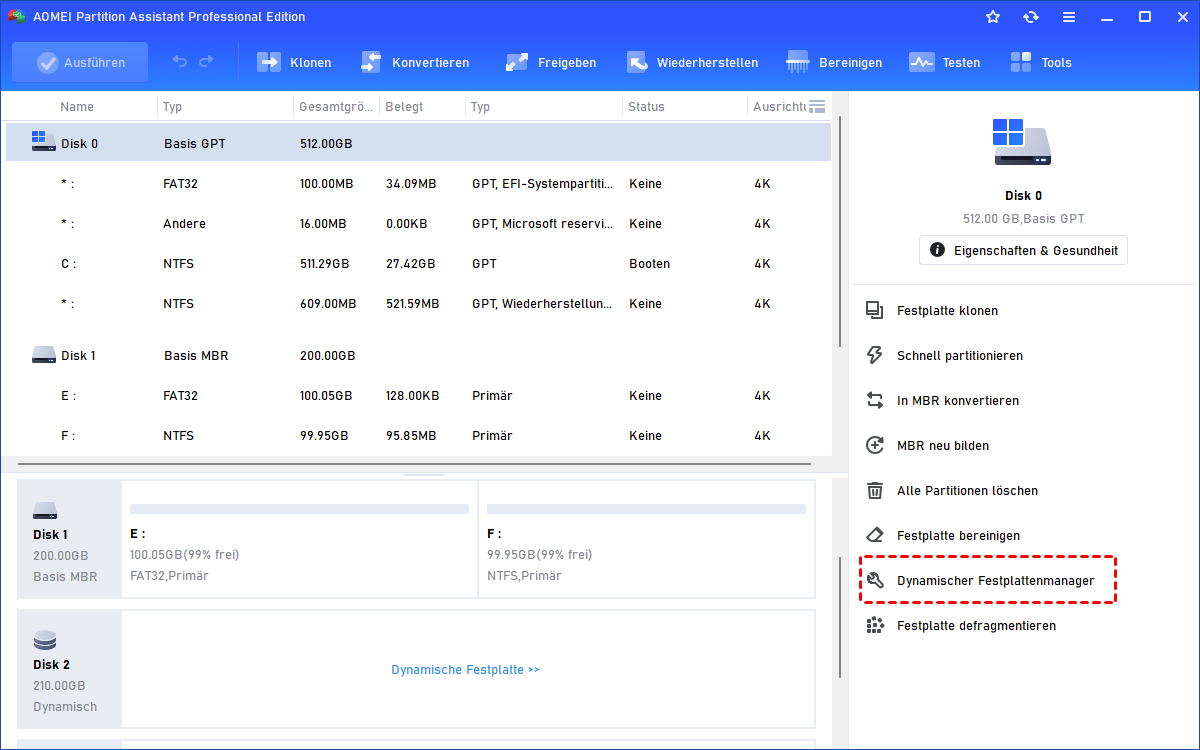The image size is (1200, 750).
Task: Choose In MBR konvertieren option text
Action: pyautogui.click(x=958, y=401)
